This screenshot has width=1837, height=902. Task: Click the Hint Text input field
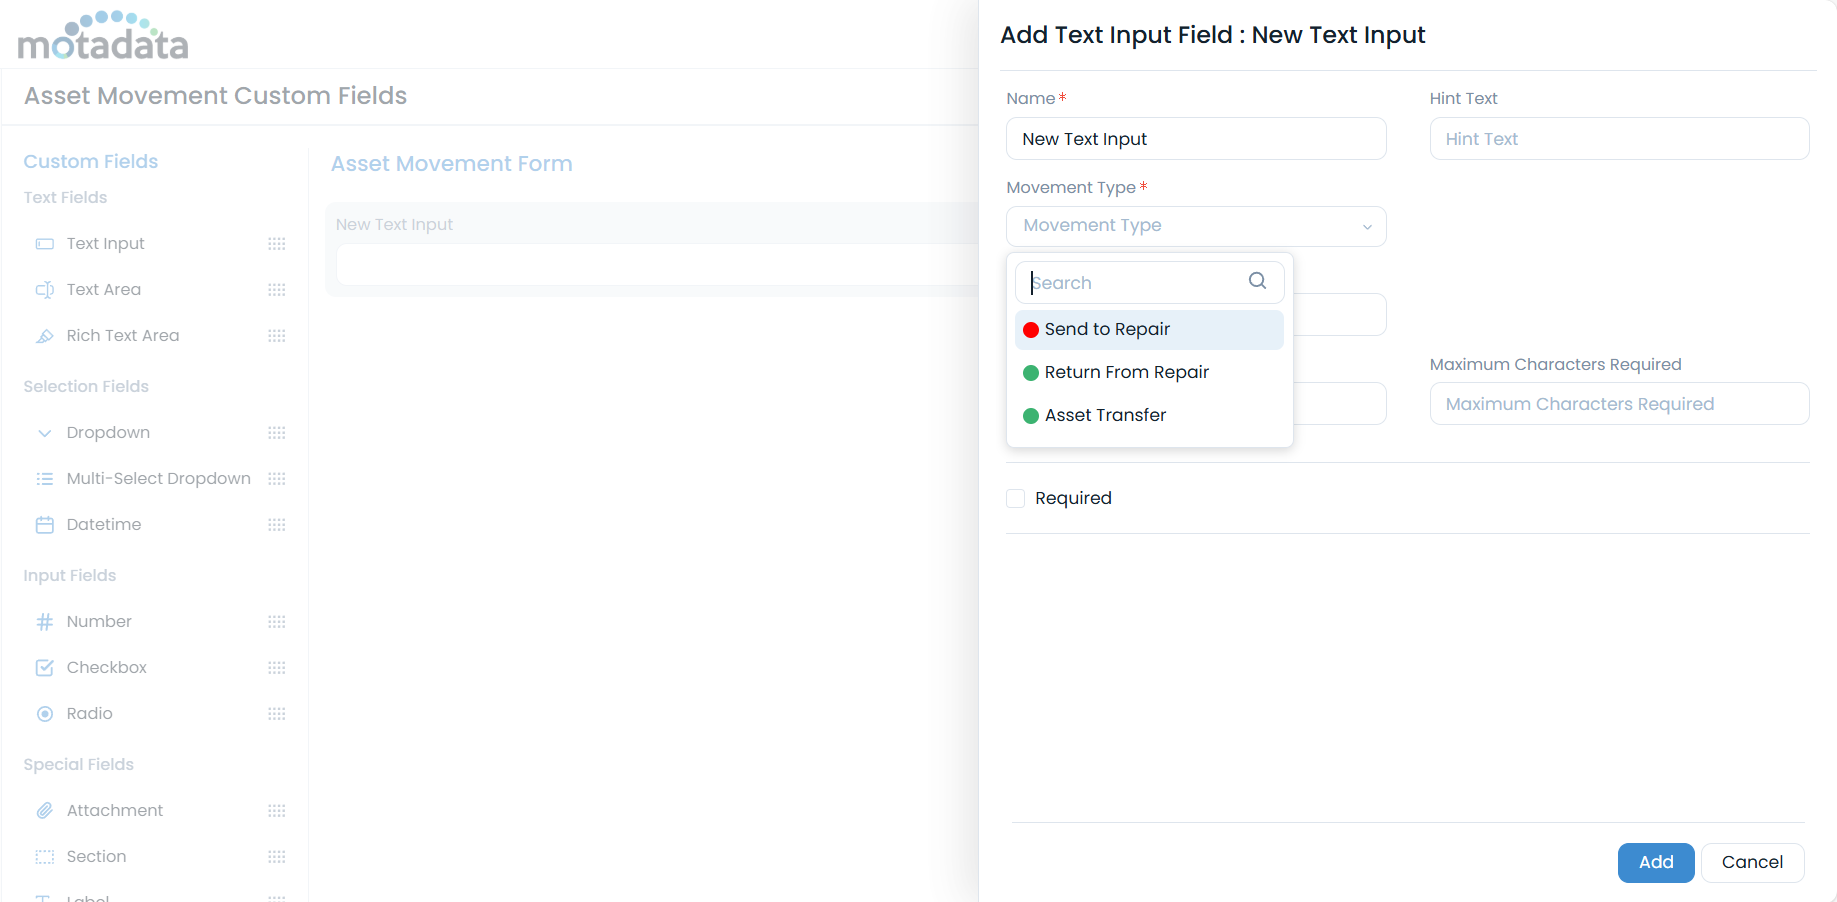coord(1619,138)
